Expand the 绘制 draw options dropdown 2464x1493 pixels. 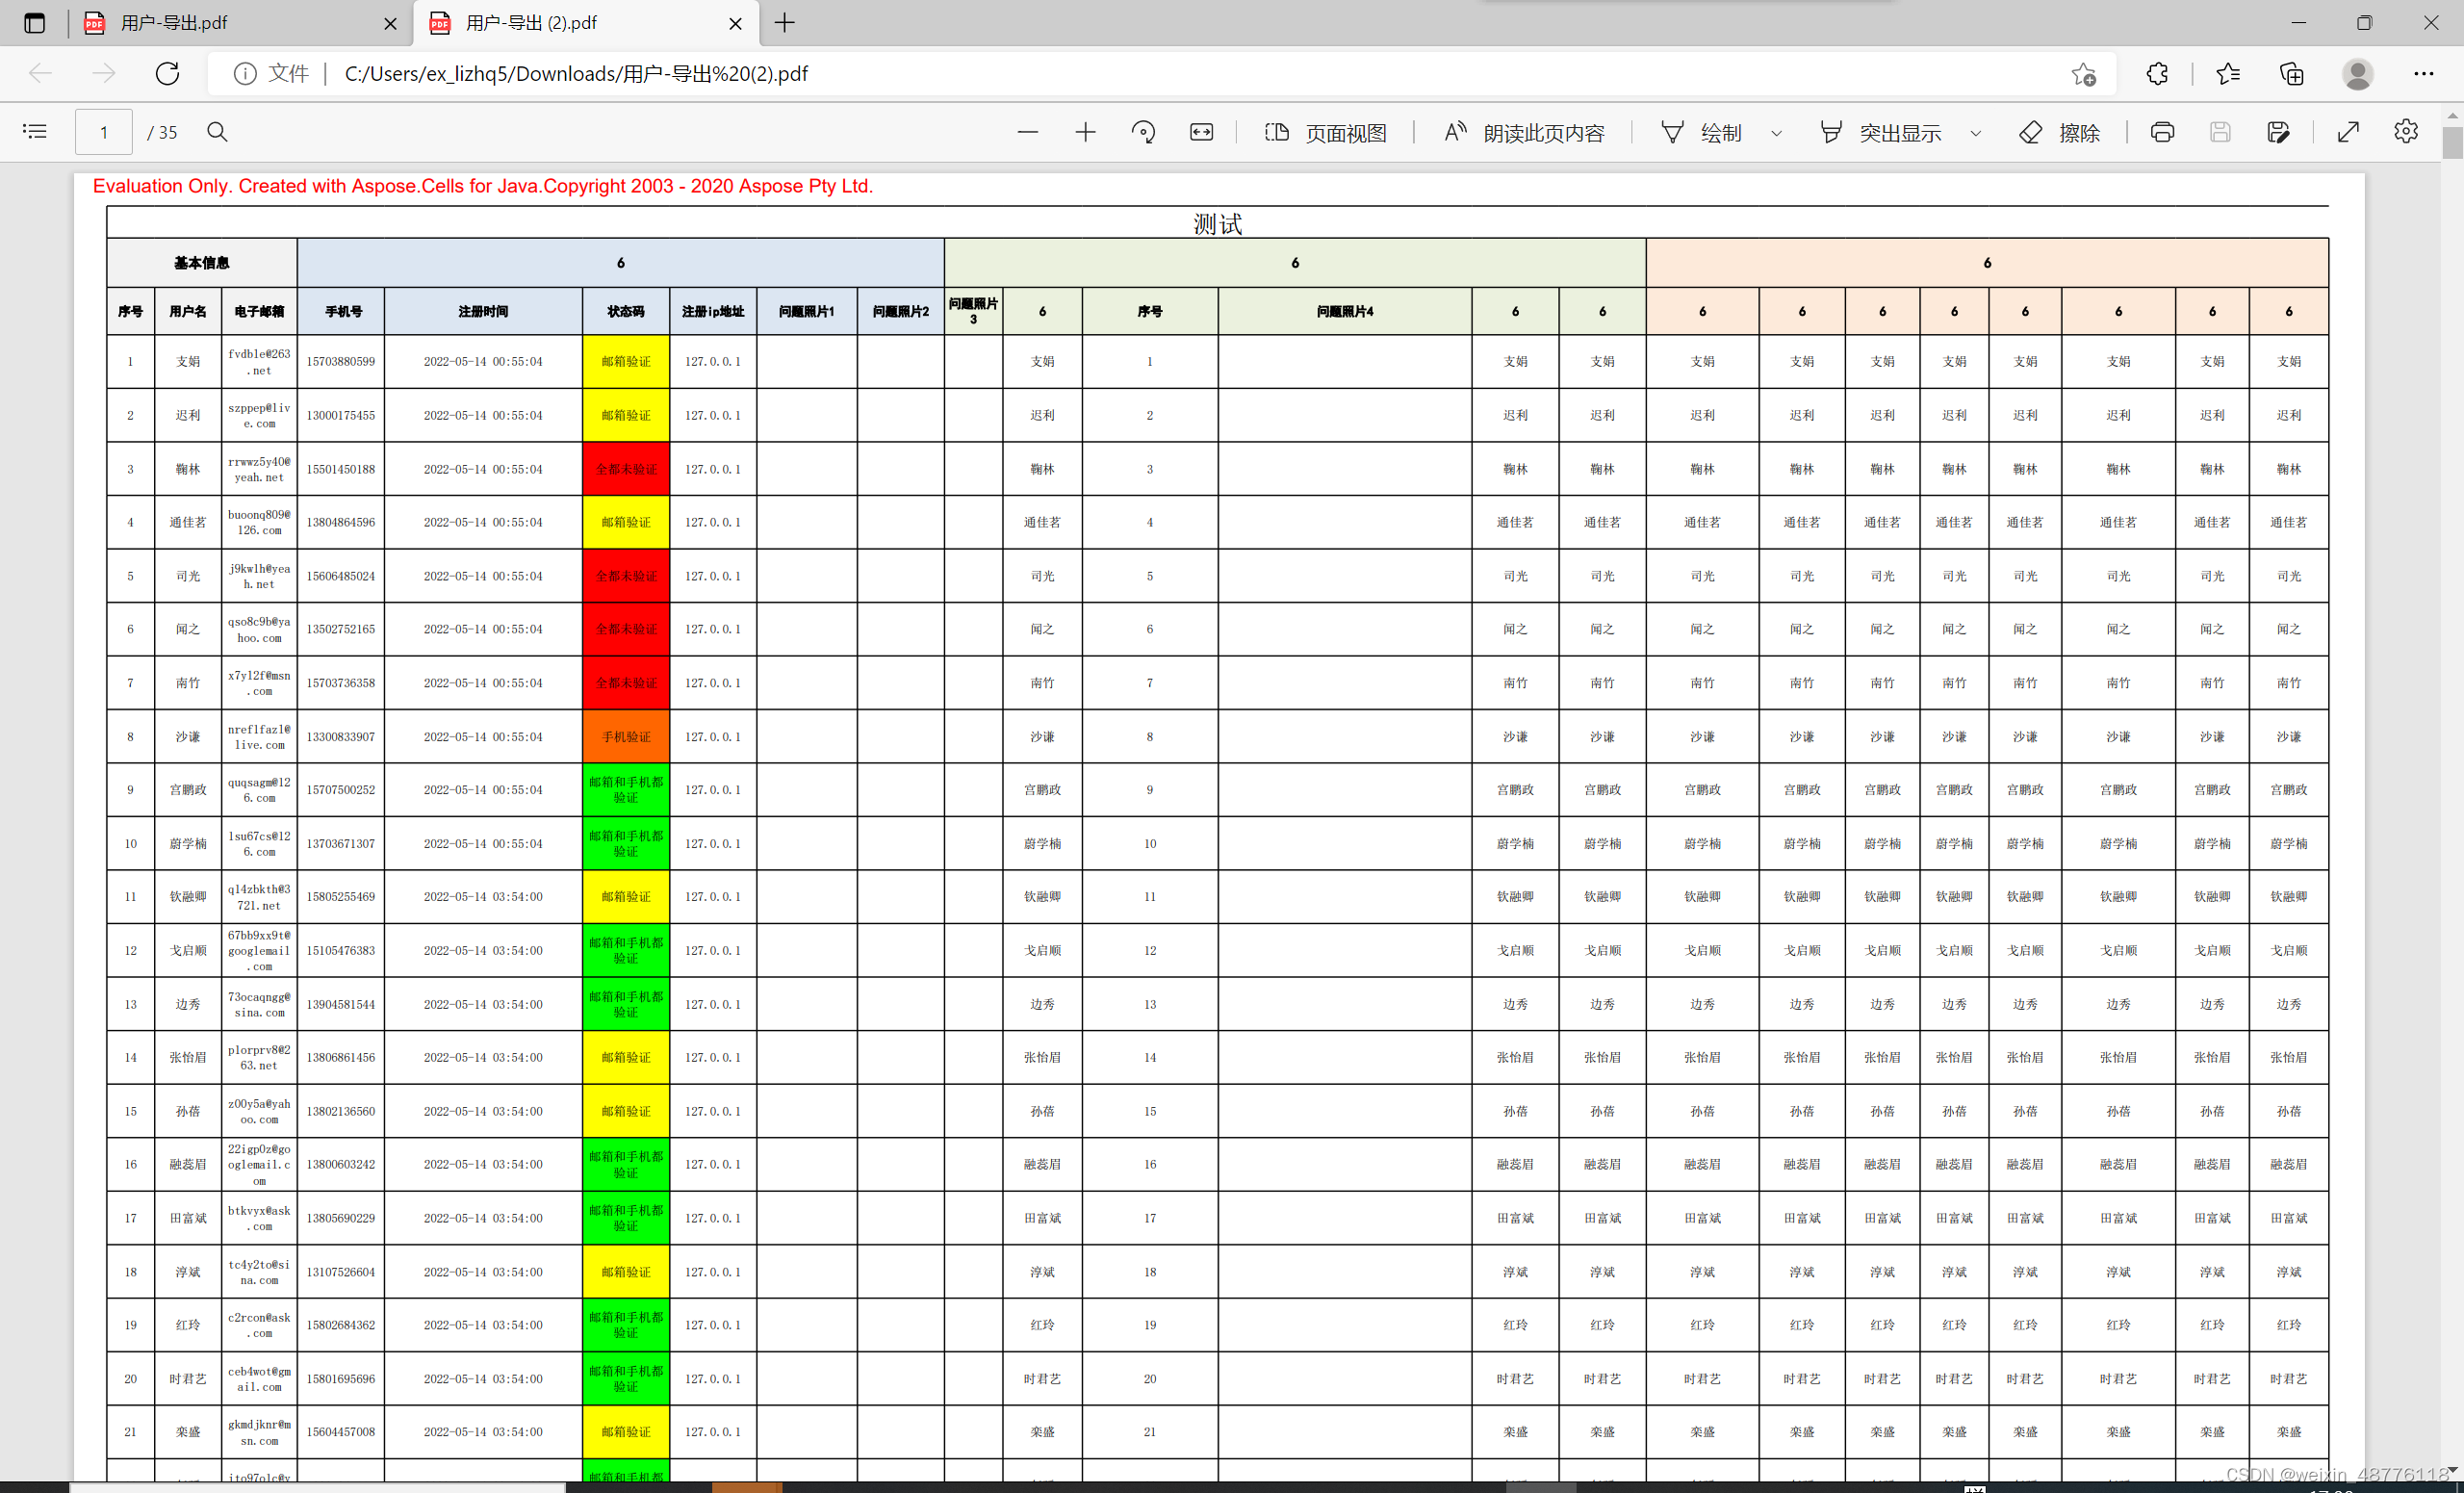1777,133
